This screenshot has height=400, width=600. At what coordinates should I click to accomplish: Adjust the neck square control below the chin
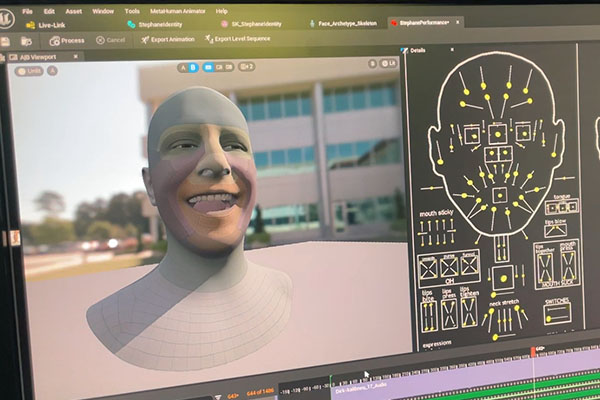tap(503, 279)
